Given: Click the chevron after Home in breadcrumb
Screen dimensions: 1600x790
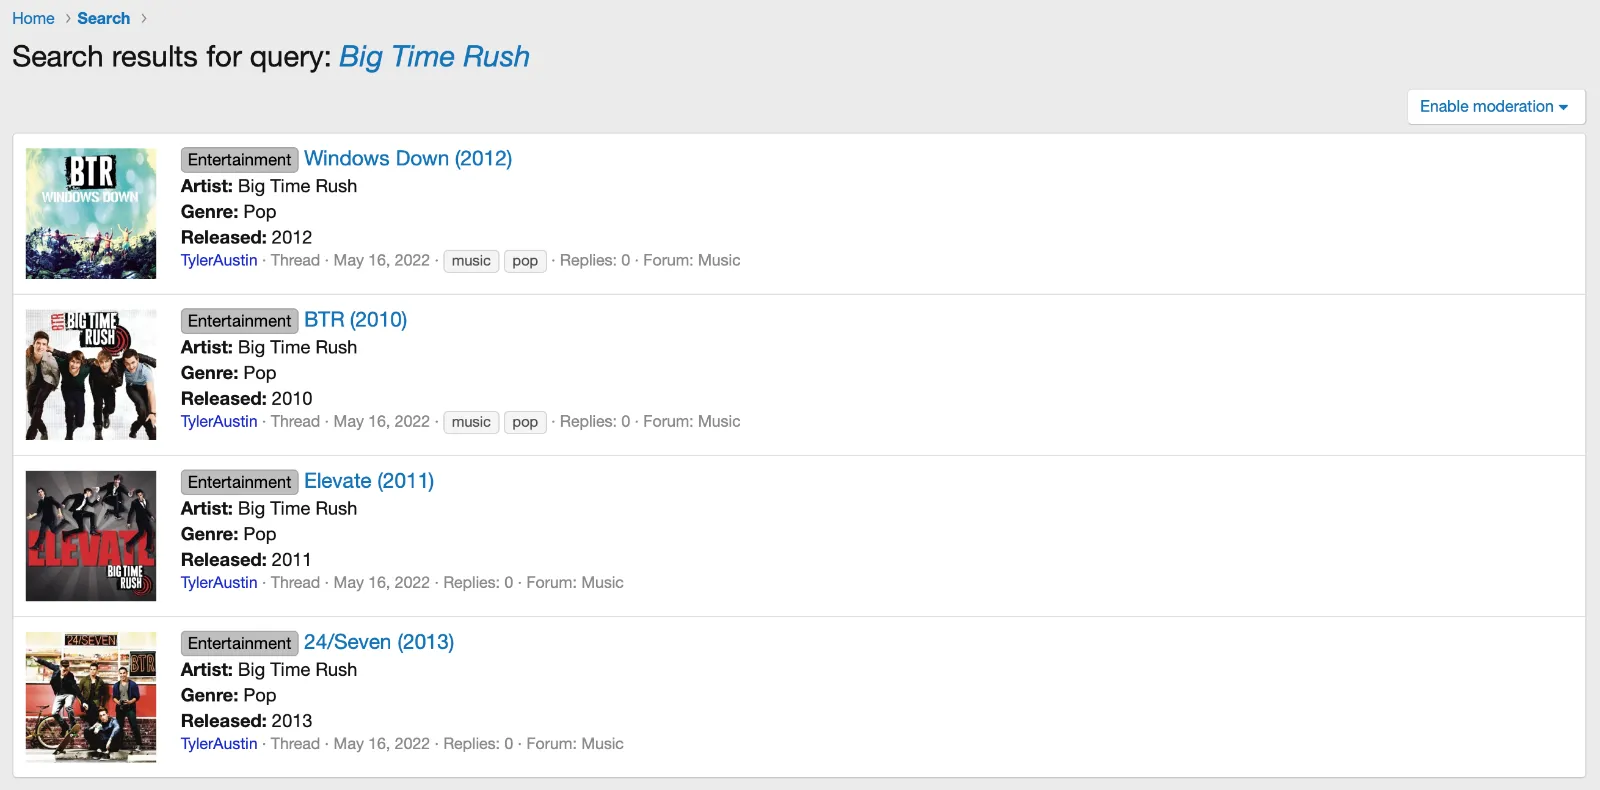Looking at the screenshot, I should (x=70, y=18).
